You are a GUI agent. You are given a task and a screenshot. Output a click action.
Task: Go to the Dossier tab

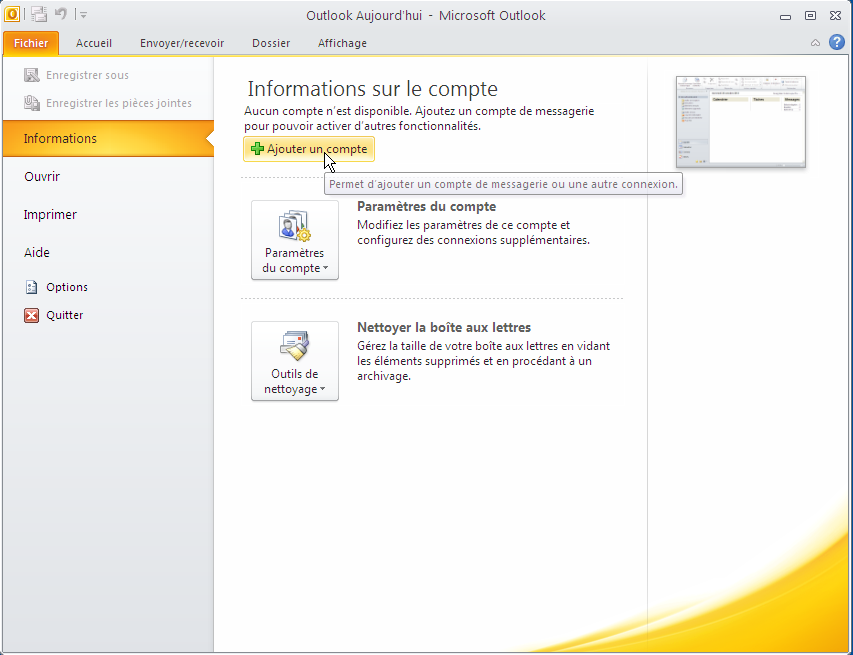click(271, 44)
